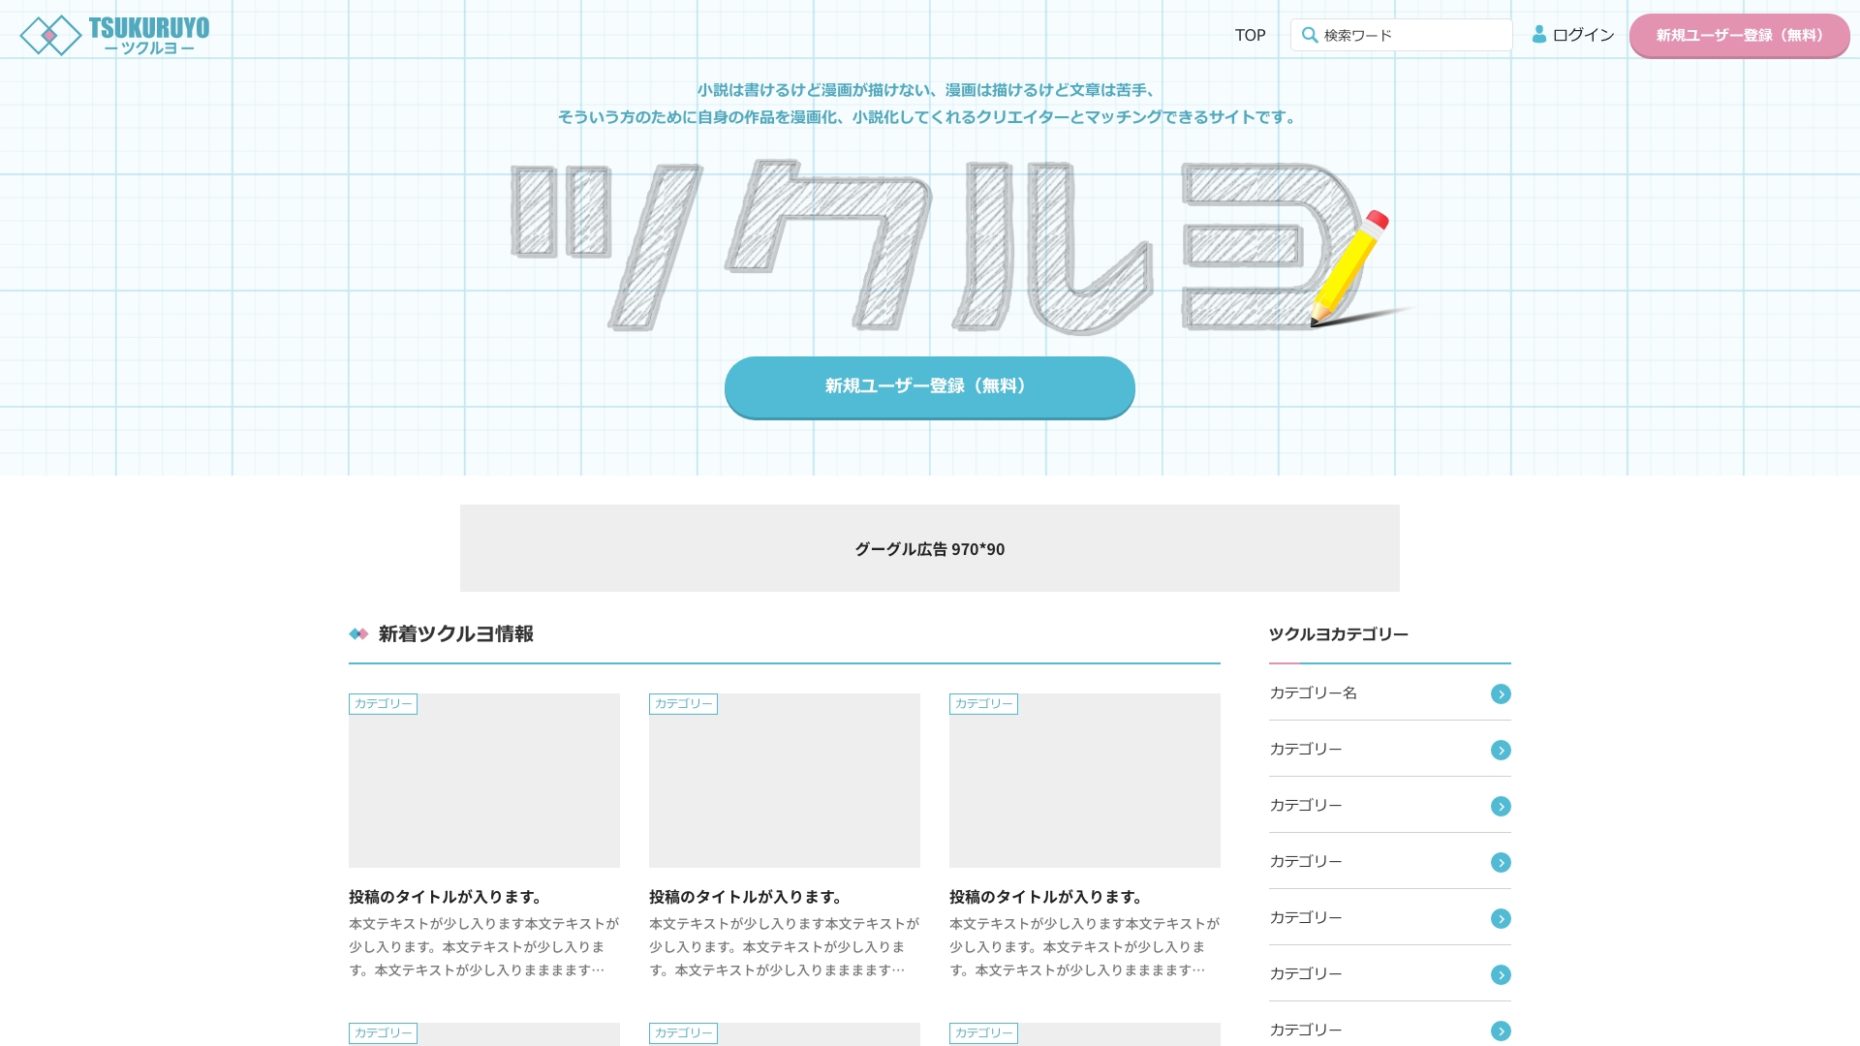This screenshot has height=1046, width=1860.
Task: Click the グーグル広告 970*90 banner
Action: point(929,548)
